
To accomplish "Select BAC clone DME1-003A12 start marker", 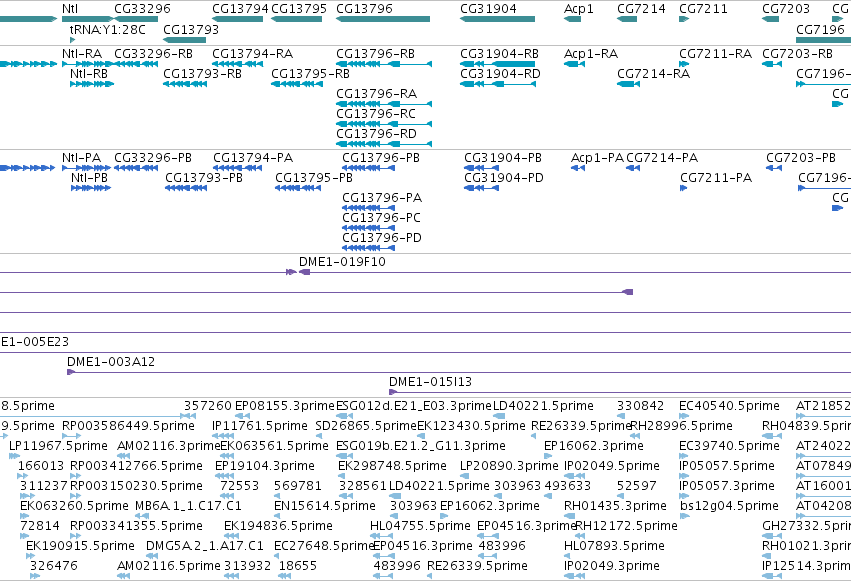I will [x=70, y=372].
